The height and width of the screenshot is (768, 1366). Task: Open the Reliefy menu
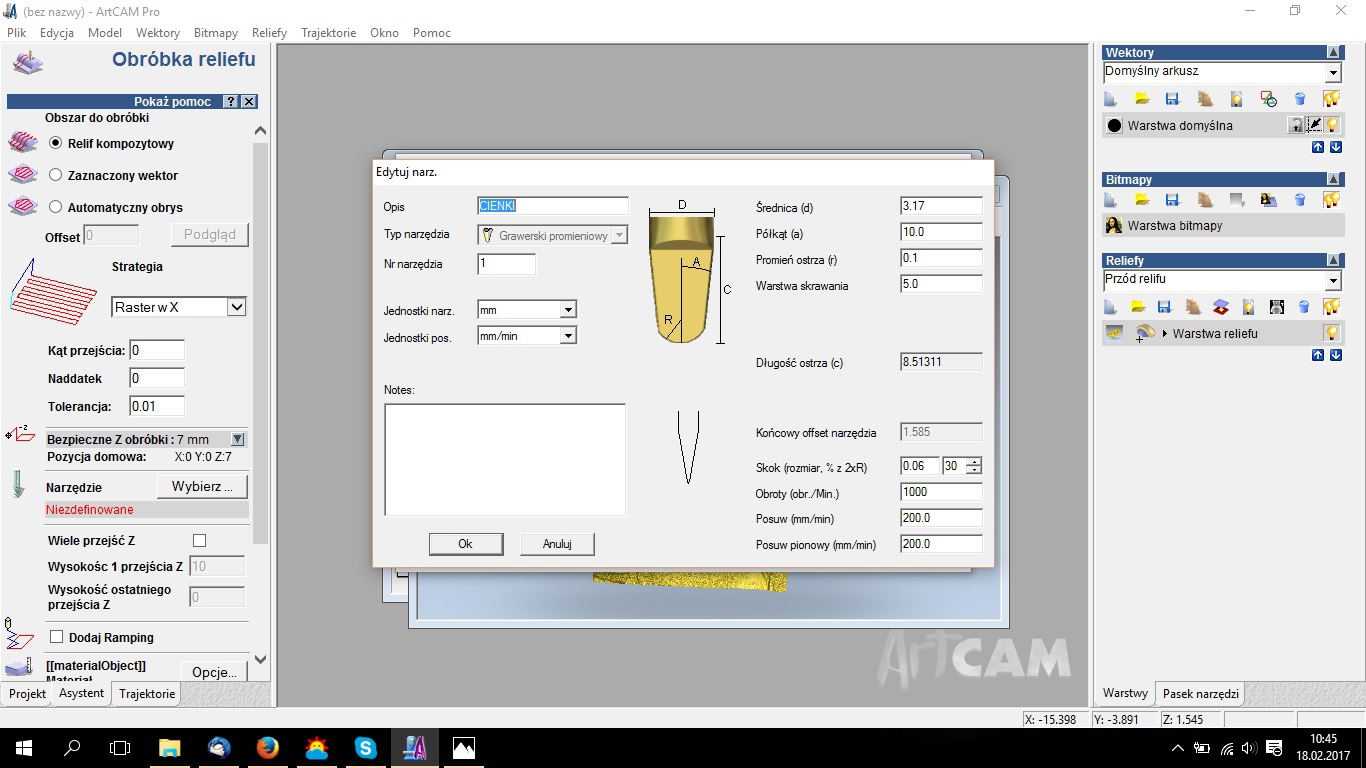[x=269, y=33]
